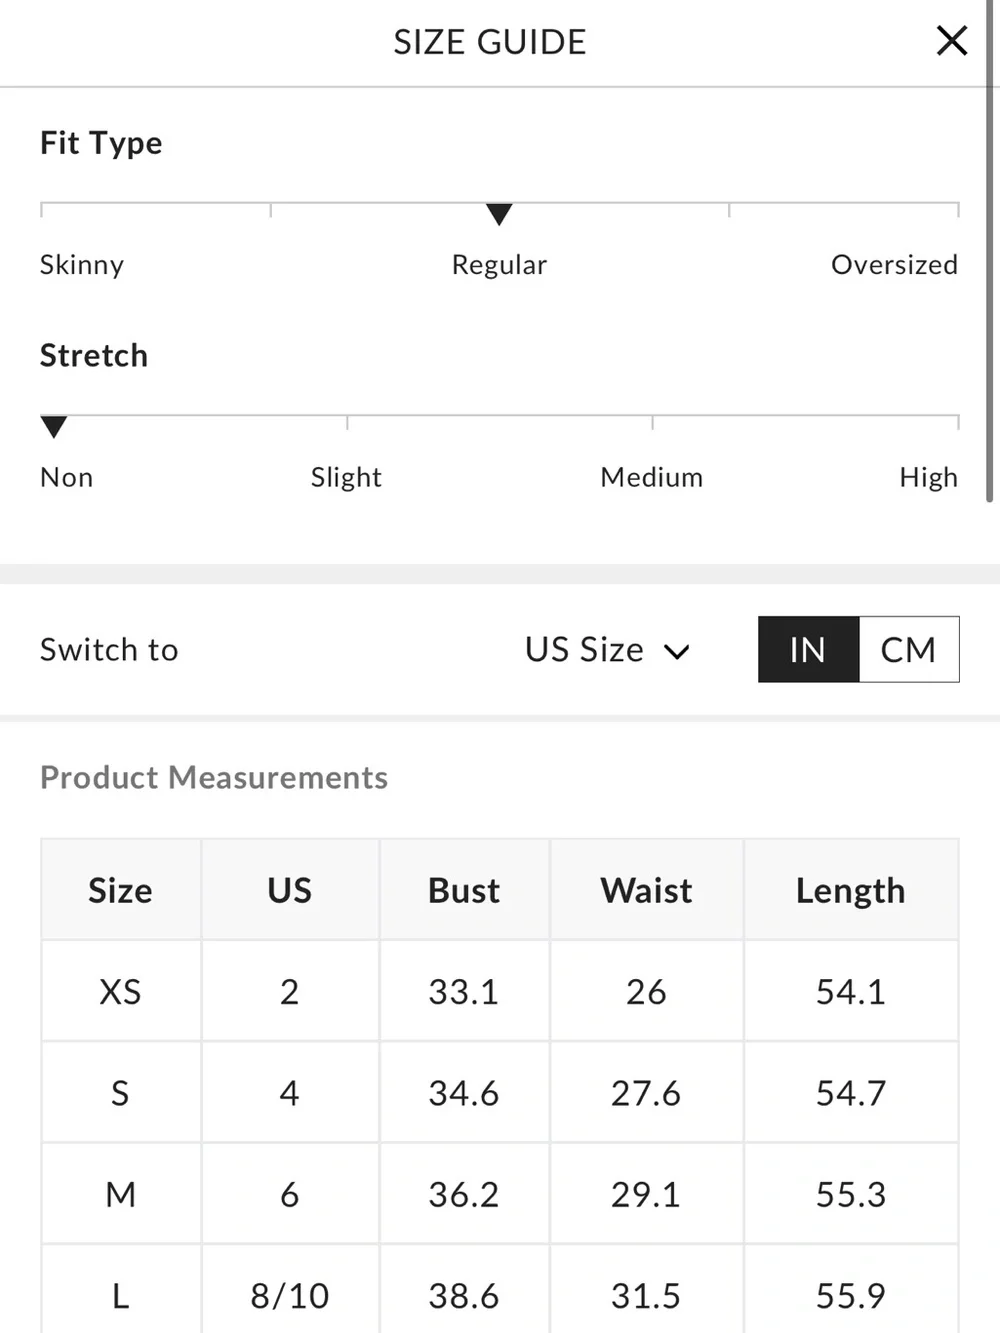This screenshot has width=1000, height=1333.
Task: Click the Oversized fit label
Action: (x=894, y=265)
